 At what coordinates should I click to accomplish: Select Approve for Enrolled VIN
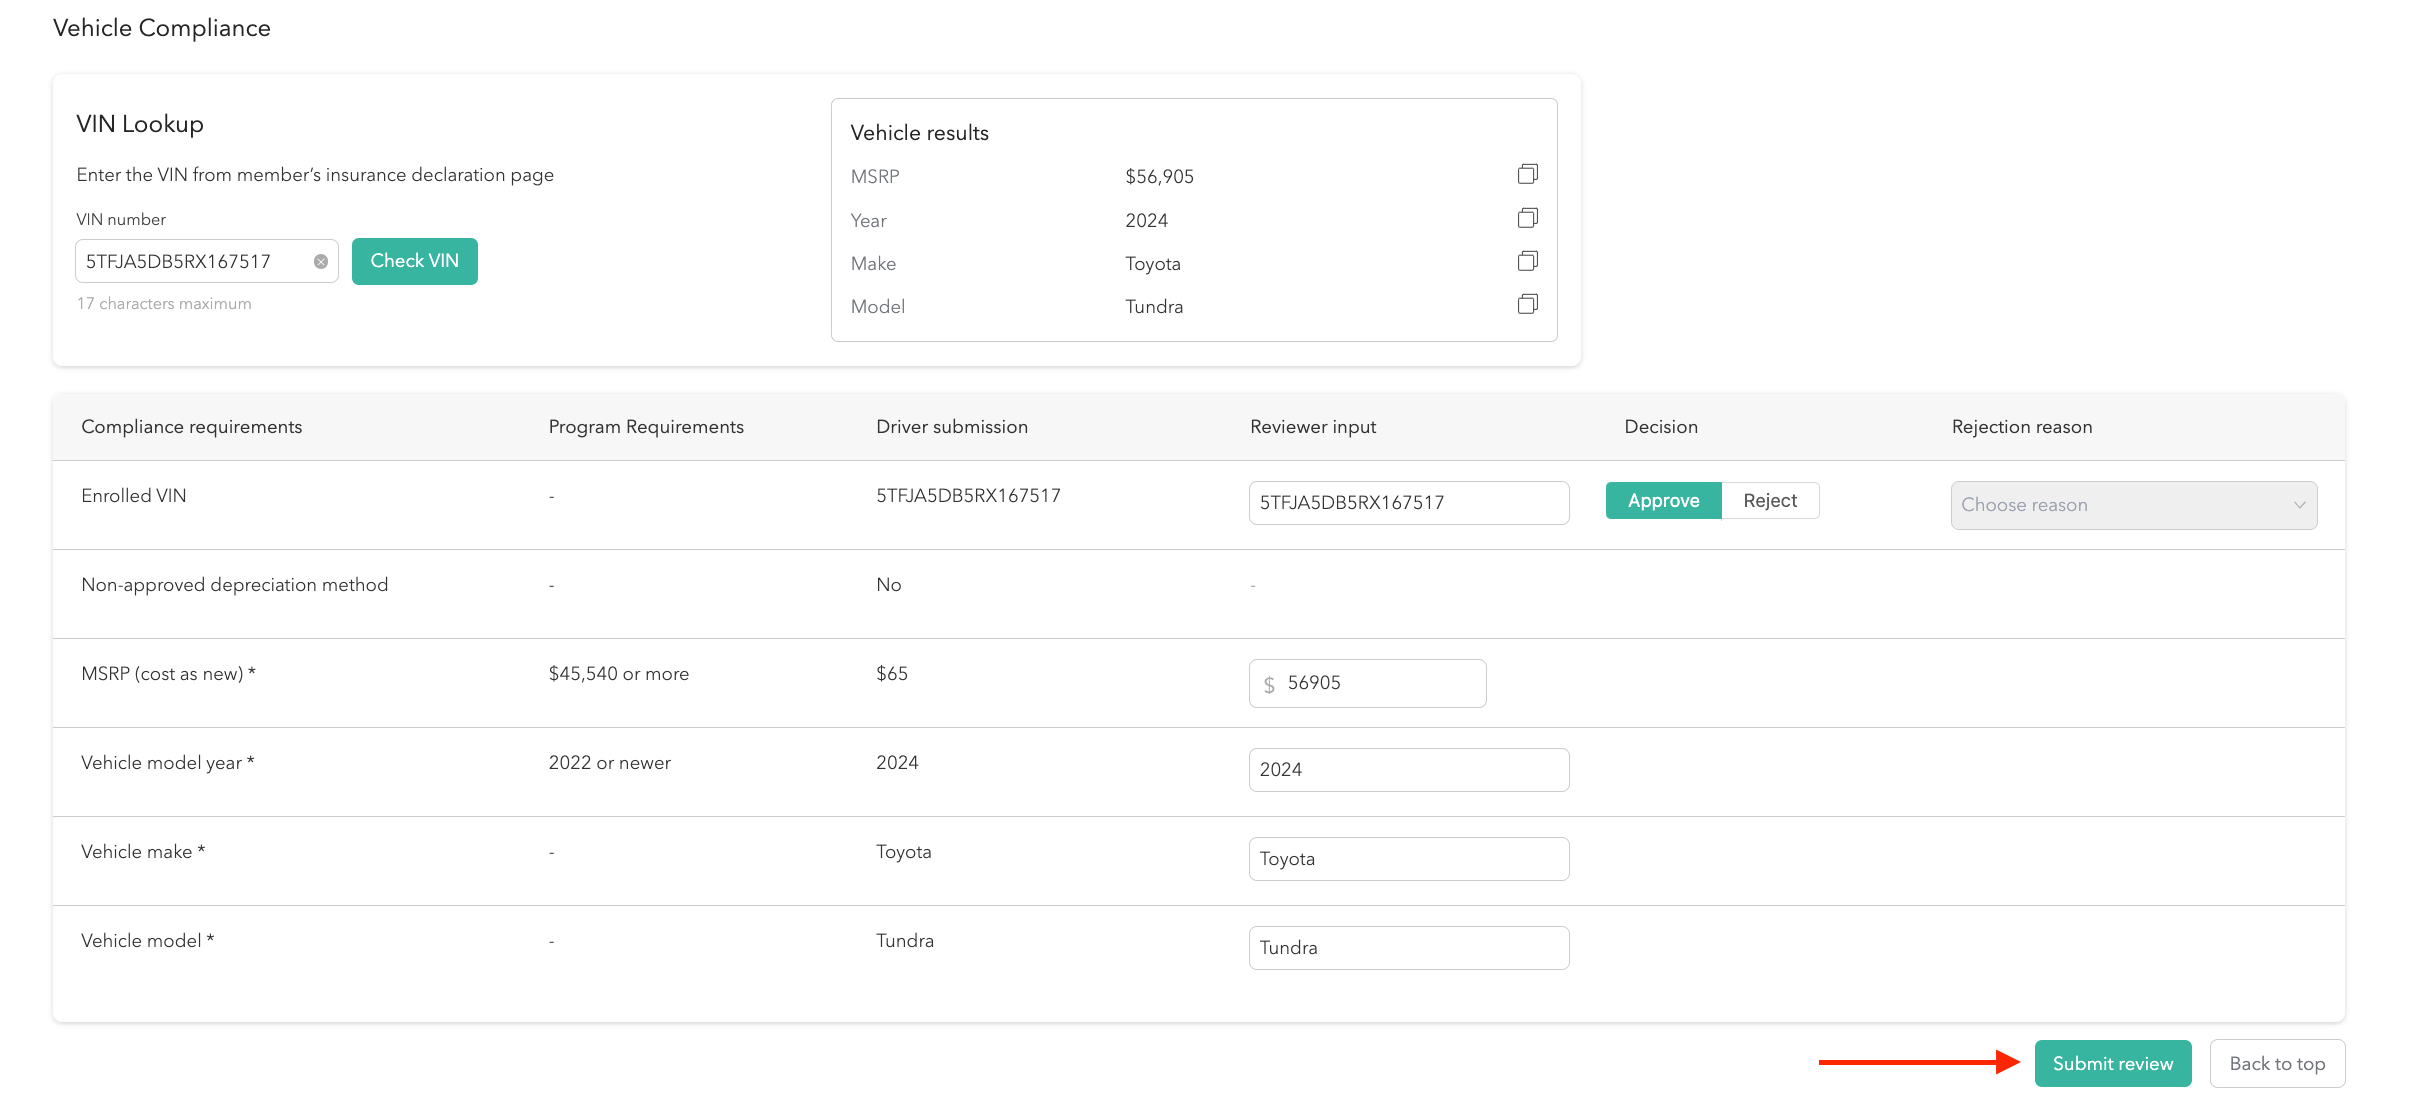click(x=1663, y=501)
